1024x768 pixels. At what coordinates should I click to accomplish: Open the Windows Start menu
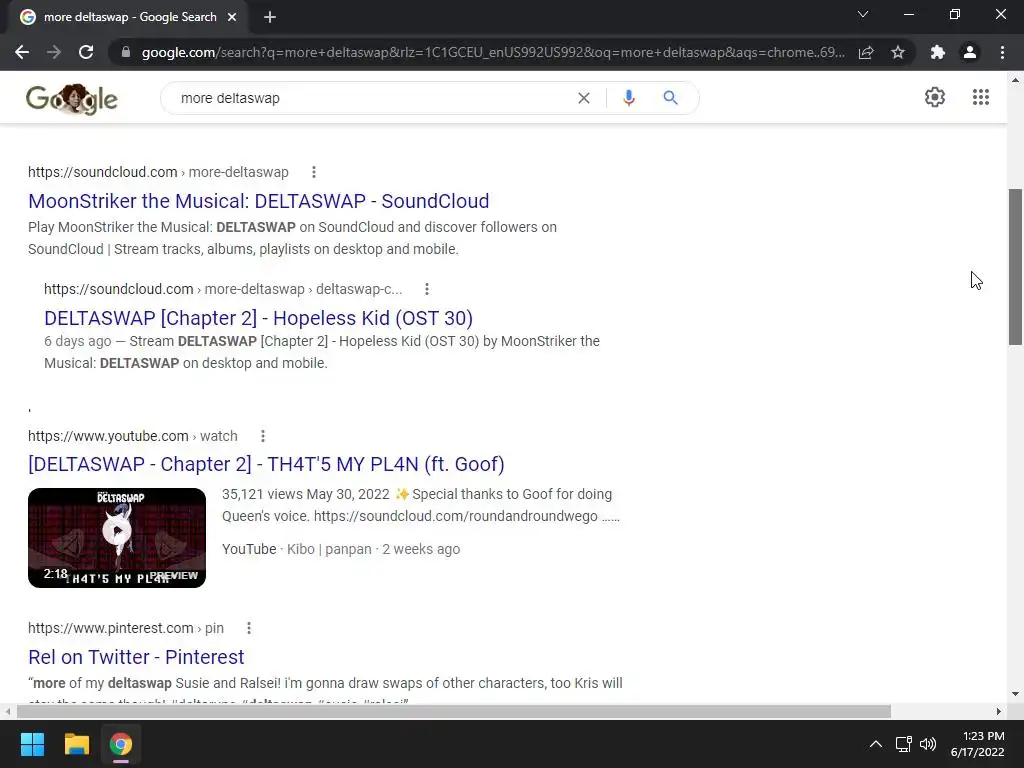tap(32, 744)
